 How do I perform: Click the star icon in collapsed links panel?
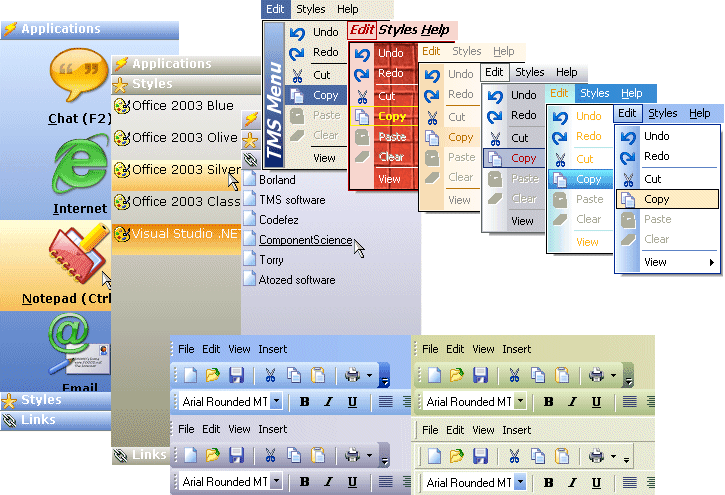tap(250, 140)
